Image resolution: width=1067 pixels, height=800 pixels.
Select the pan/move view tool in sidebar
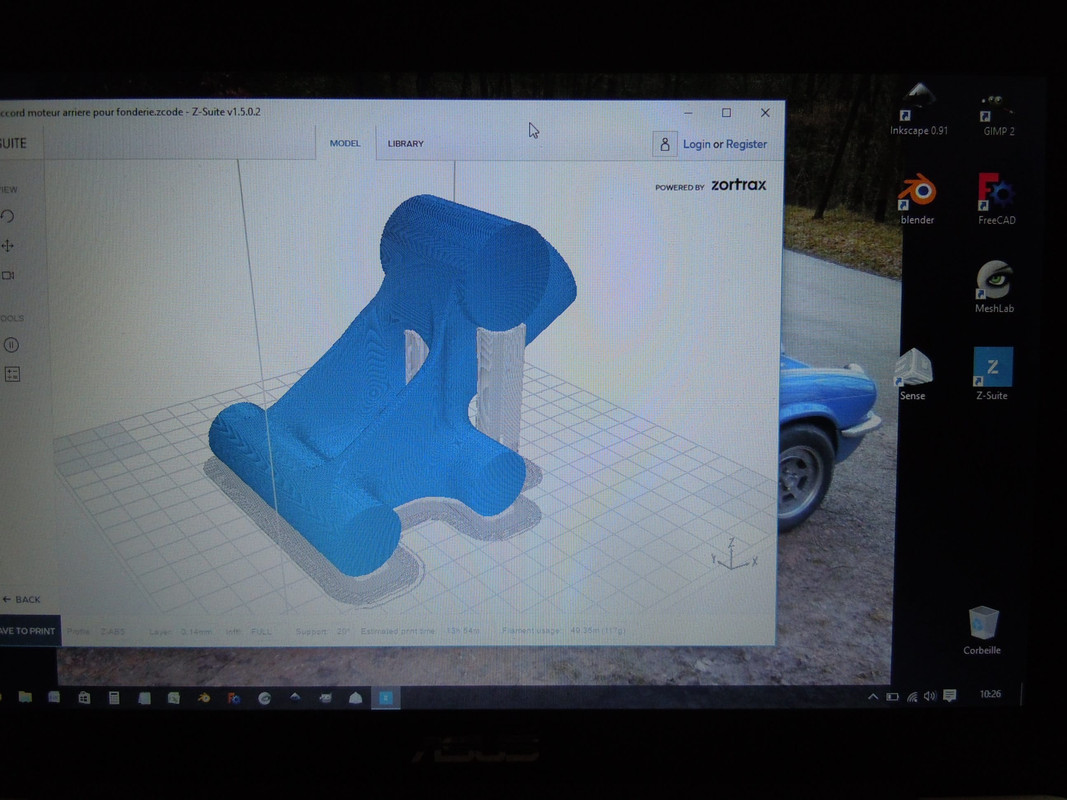pyautogui.click(x=7, y=246)
